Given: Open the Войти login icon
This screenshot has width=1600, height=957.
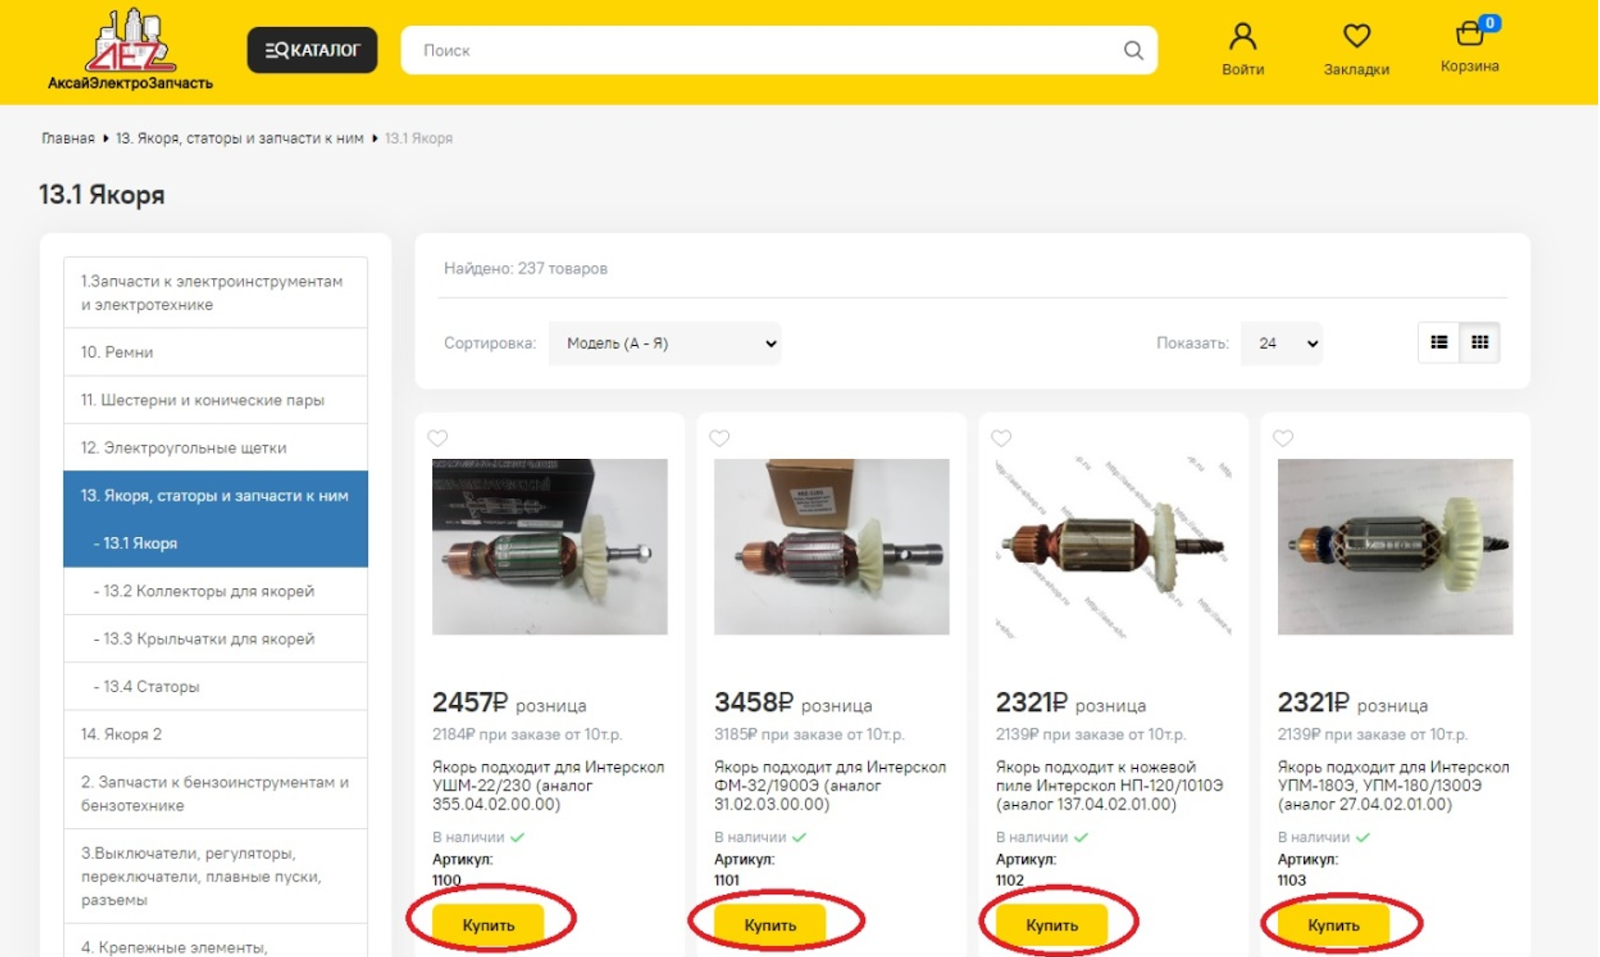Looking at the screenshot, I should tap(1243, 49).
